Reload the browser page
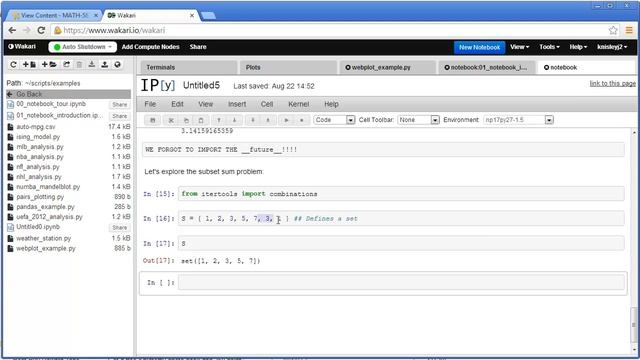 coord(41,30)
